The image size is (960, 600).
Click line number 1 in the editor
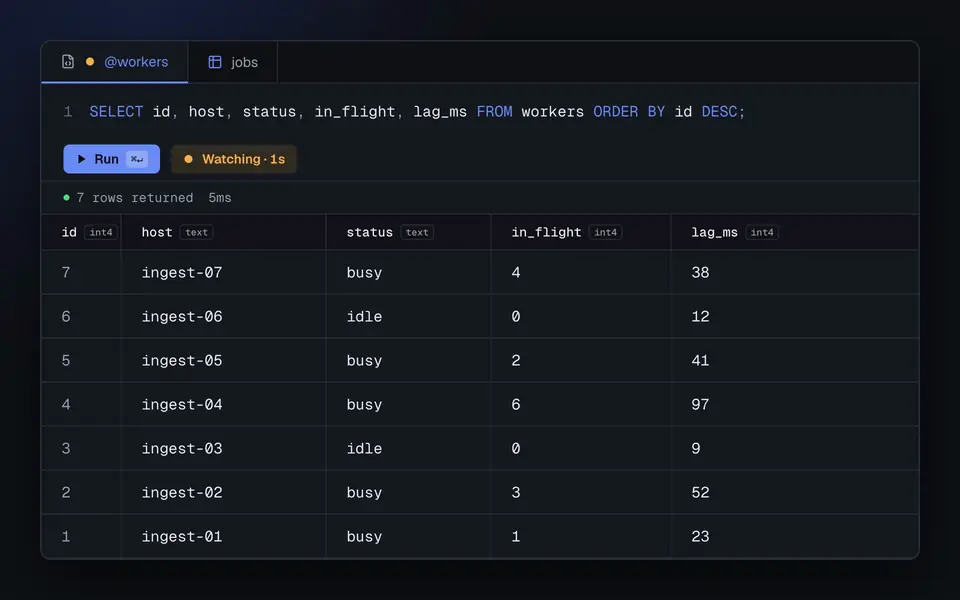[67, 111]
